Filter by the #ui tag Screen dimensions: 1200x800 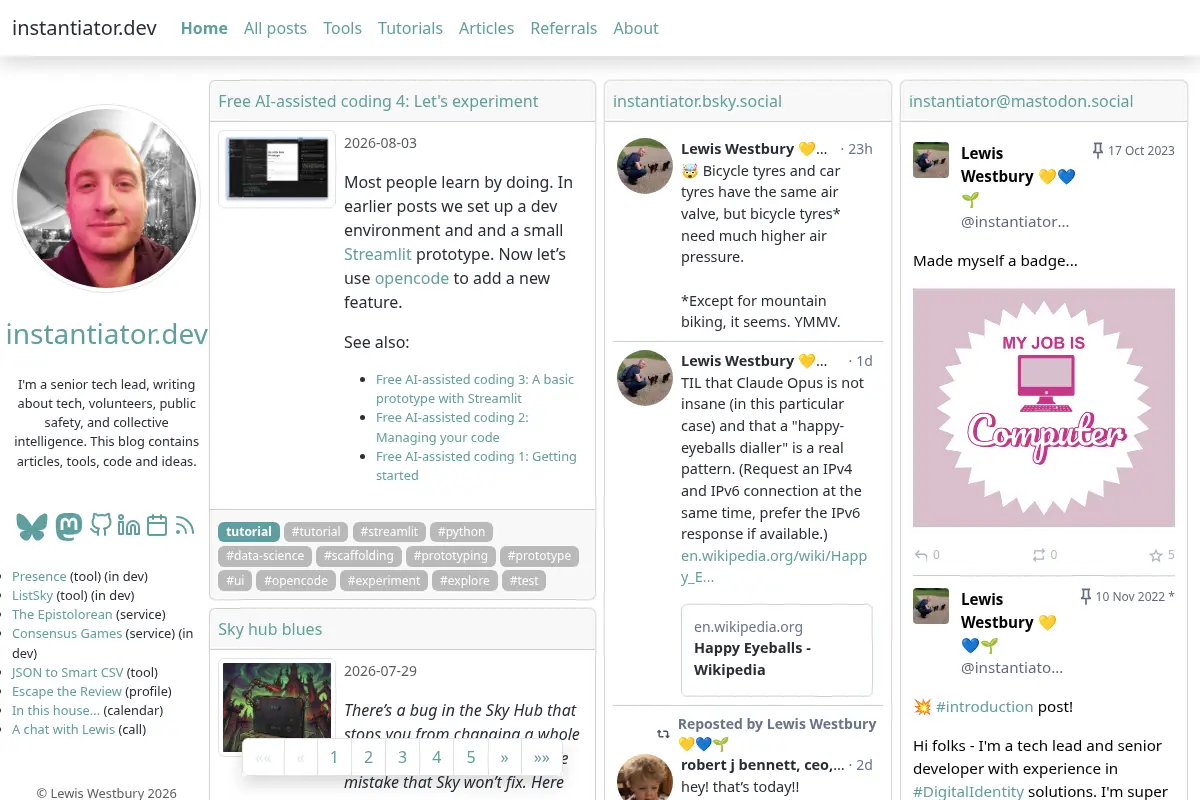click(x=235, y=580)
